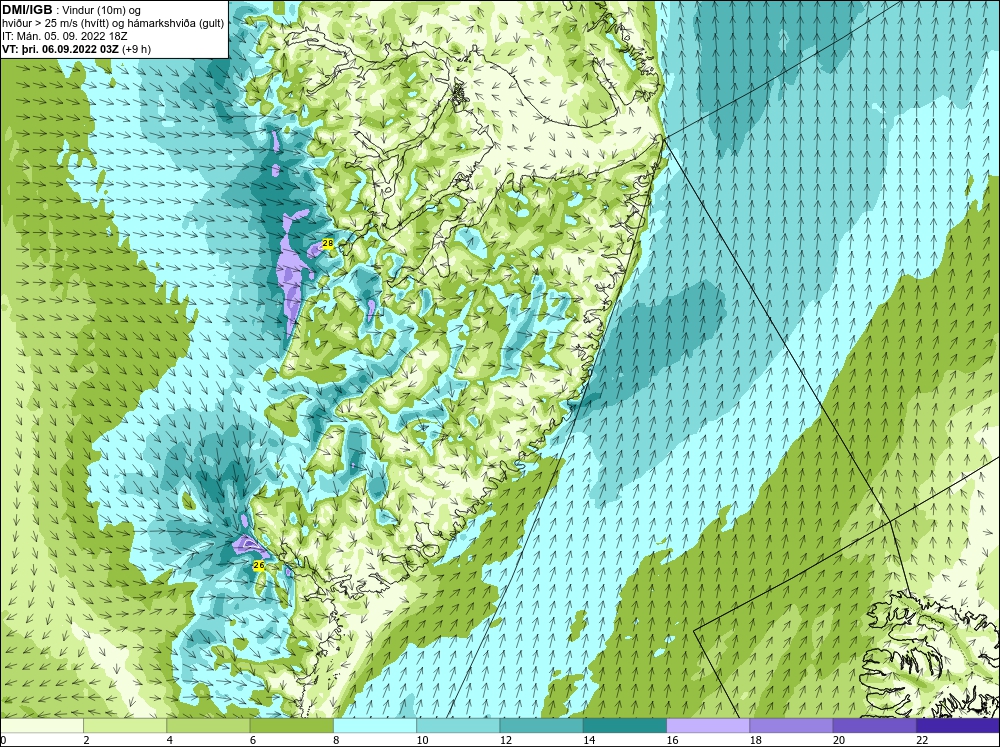Click the darkest purple legend swatch above 22

click(958, 726)
